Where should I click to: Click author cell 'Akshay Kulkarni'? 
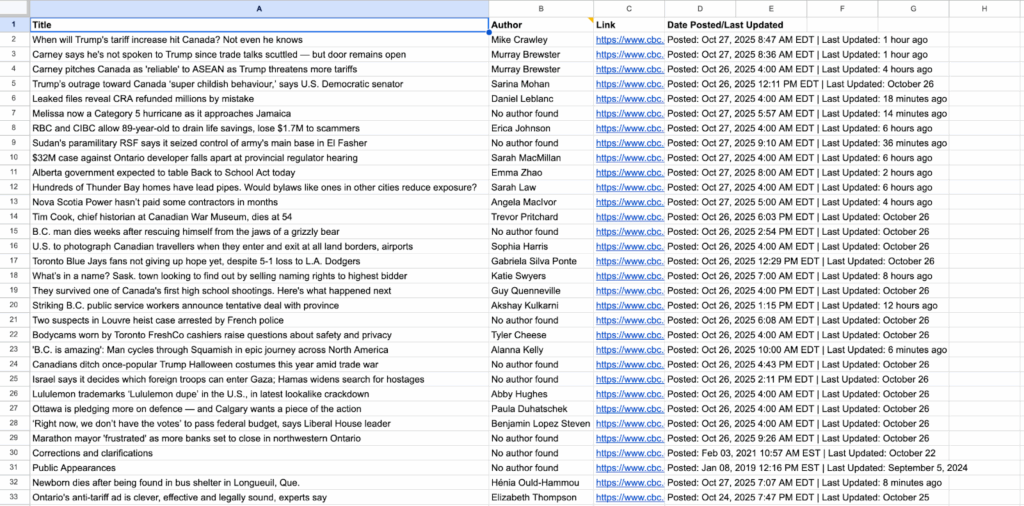pos(541,306)
